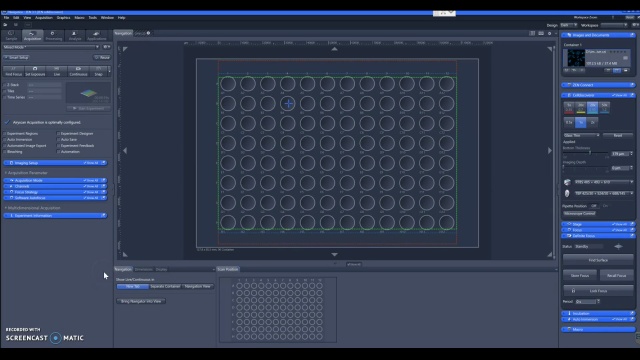Viewport: 640px width, 360px height.
Task: Open the Graphics menu
Action: pyautogui.click(x=63, y=18)
